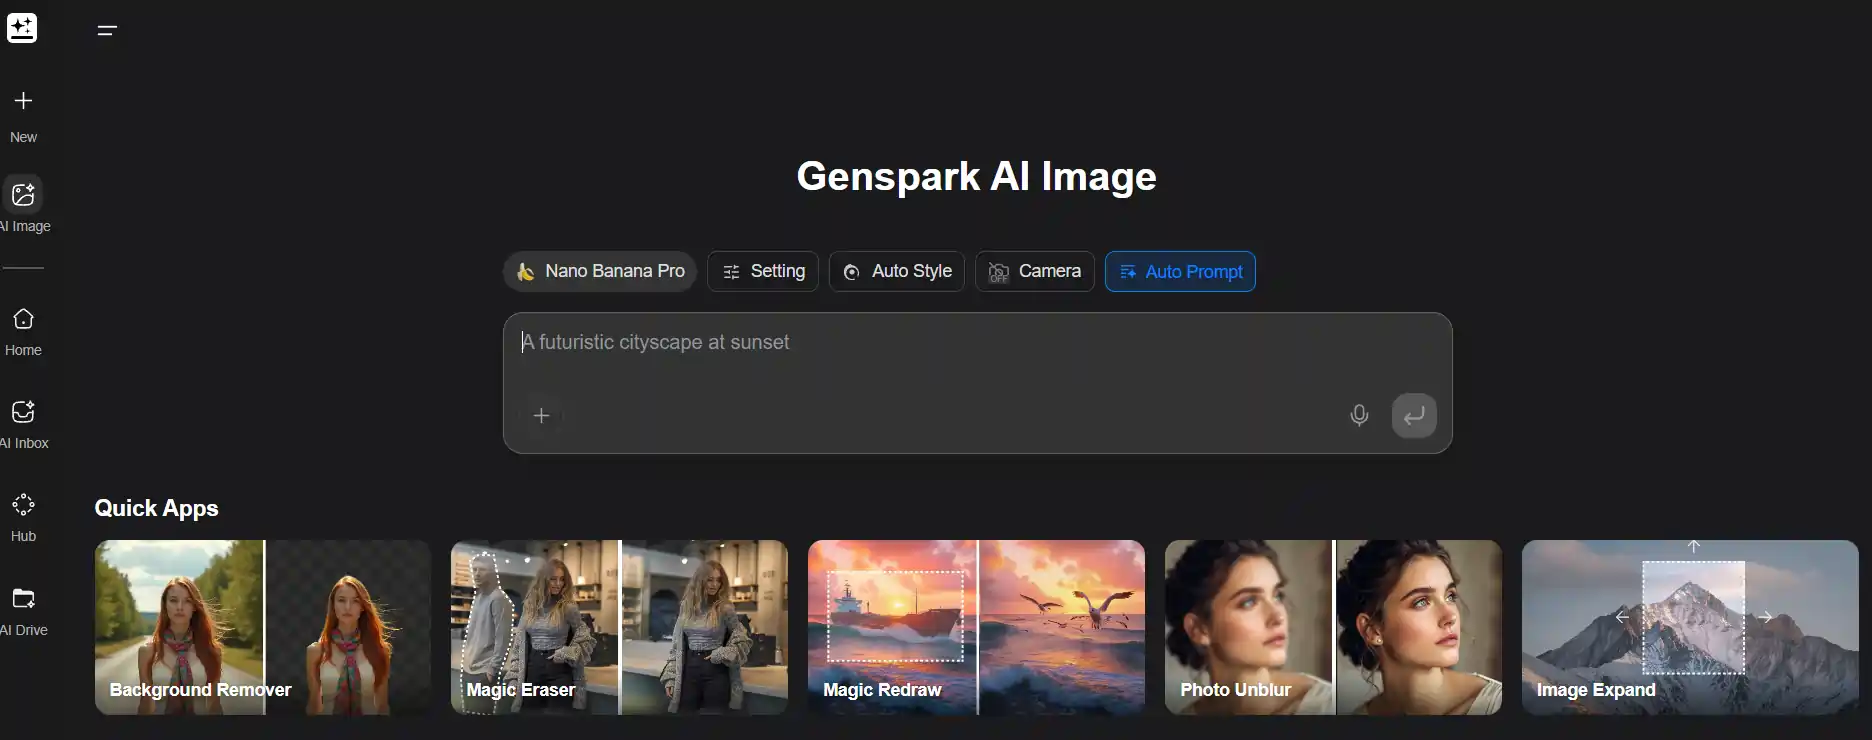Viewport: 1872px width, 740px height.
Task: Open the Auto Style selector
Action: coord(897,271)
